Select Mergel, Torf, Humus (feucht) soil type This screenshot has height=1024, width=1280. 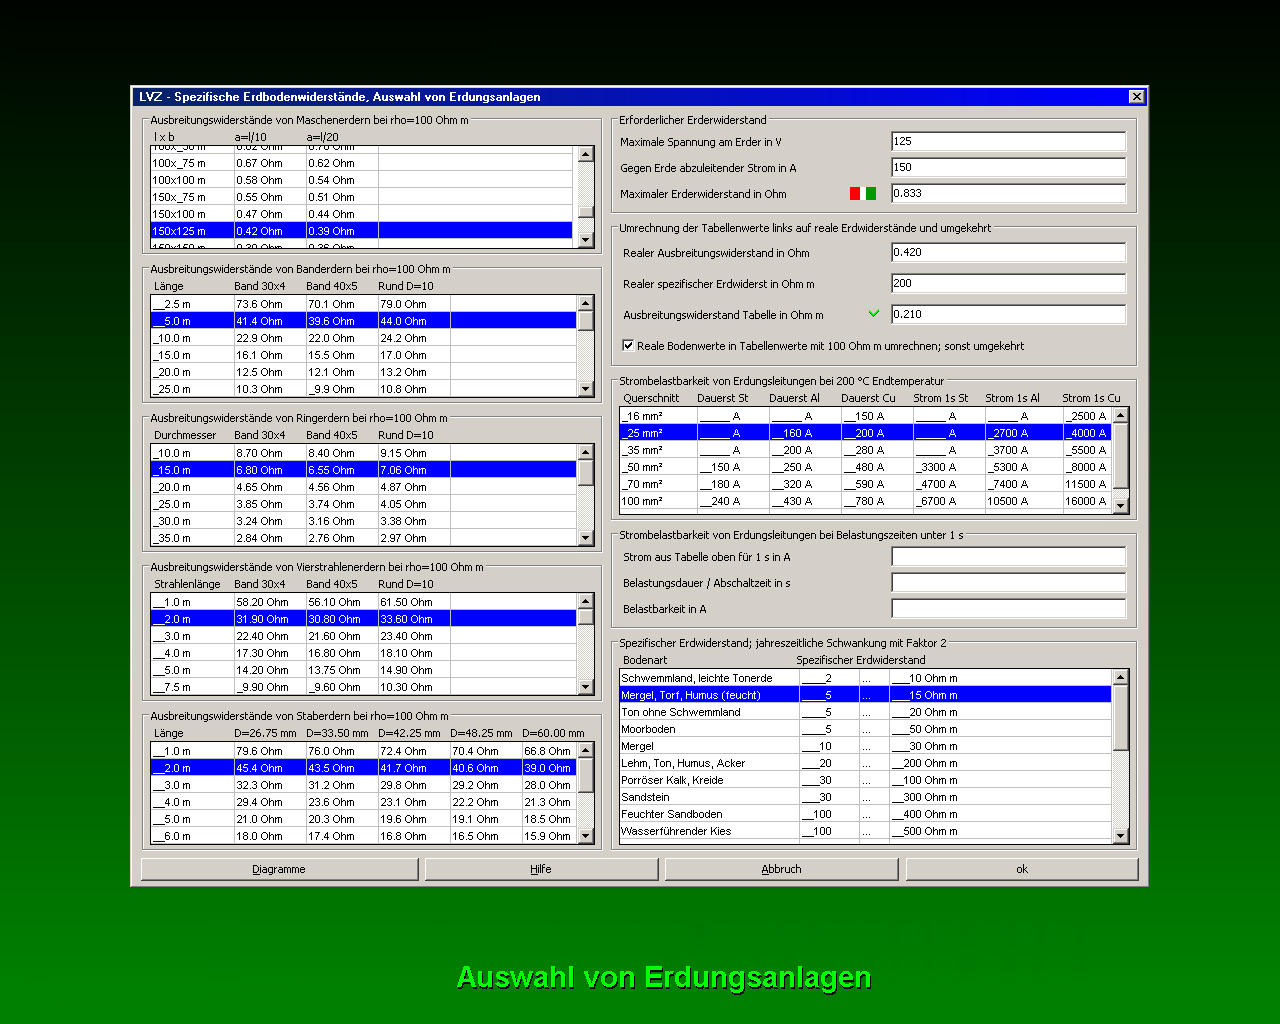[865, 695]
